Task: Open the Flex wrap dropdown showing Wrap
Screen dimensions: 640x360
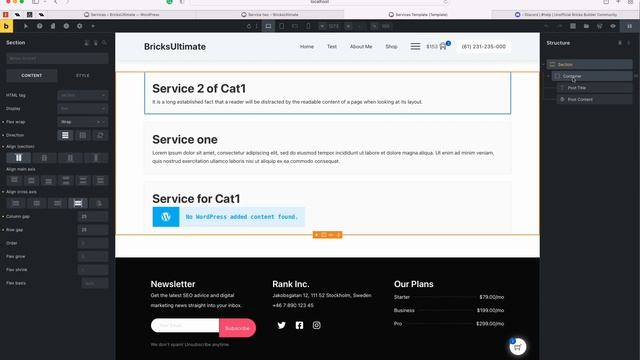Action: 82,122
